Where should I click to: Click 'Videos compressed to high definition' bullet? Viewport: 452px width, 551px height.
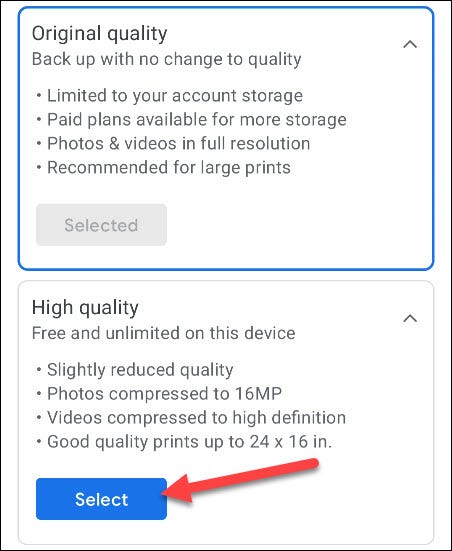(196, 418)
